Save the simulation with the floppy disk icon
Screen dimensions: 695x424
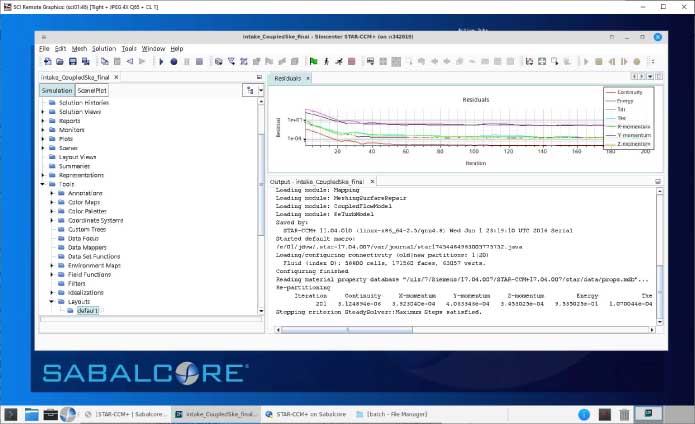[73, 62]
